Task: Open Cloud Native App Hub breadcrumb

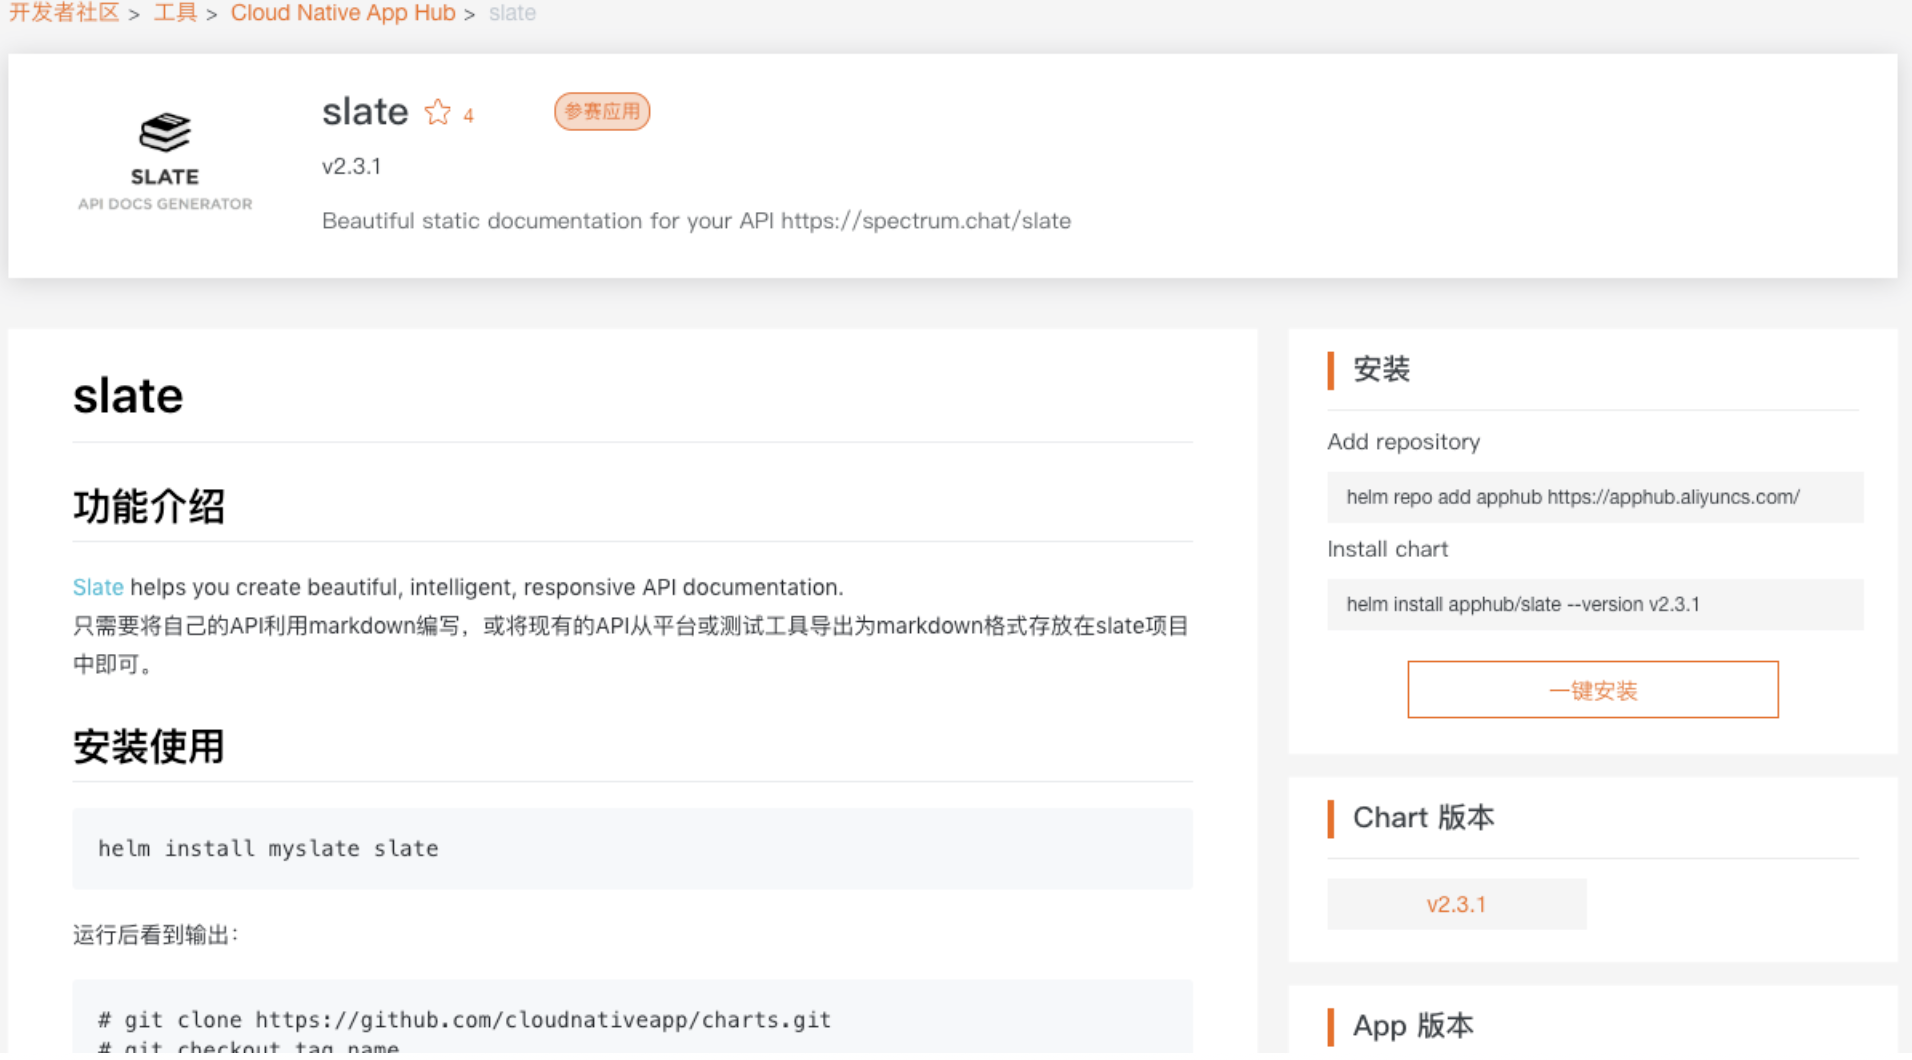Action: pyautogui.click(x=342, y=13)
